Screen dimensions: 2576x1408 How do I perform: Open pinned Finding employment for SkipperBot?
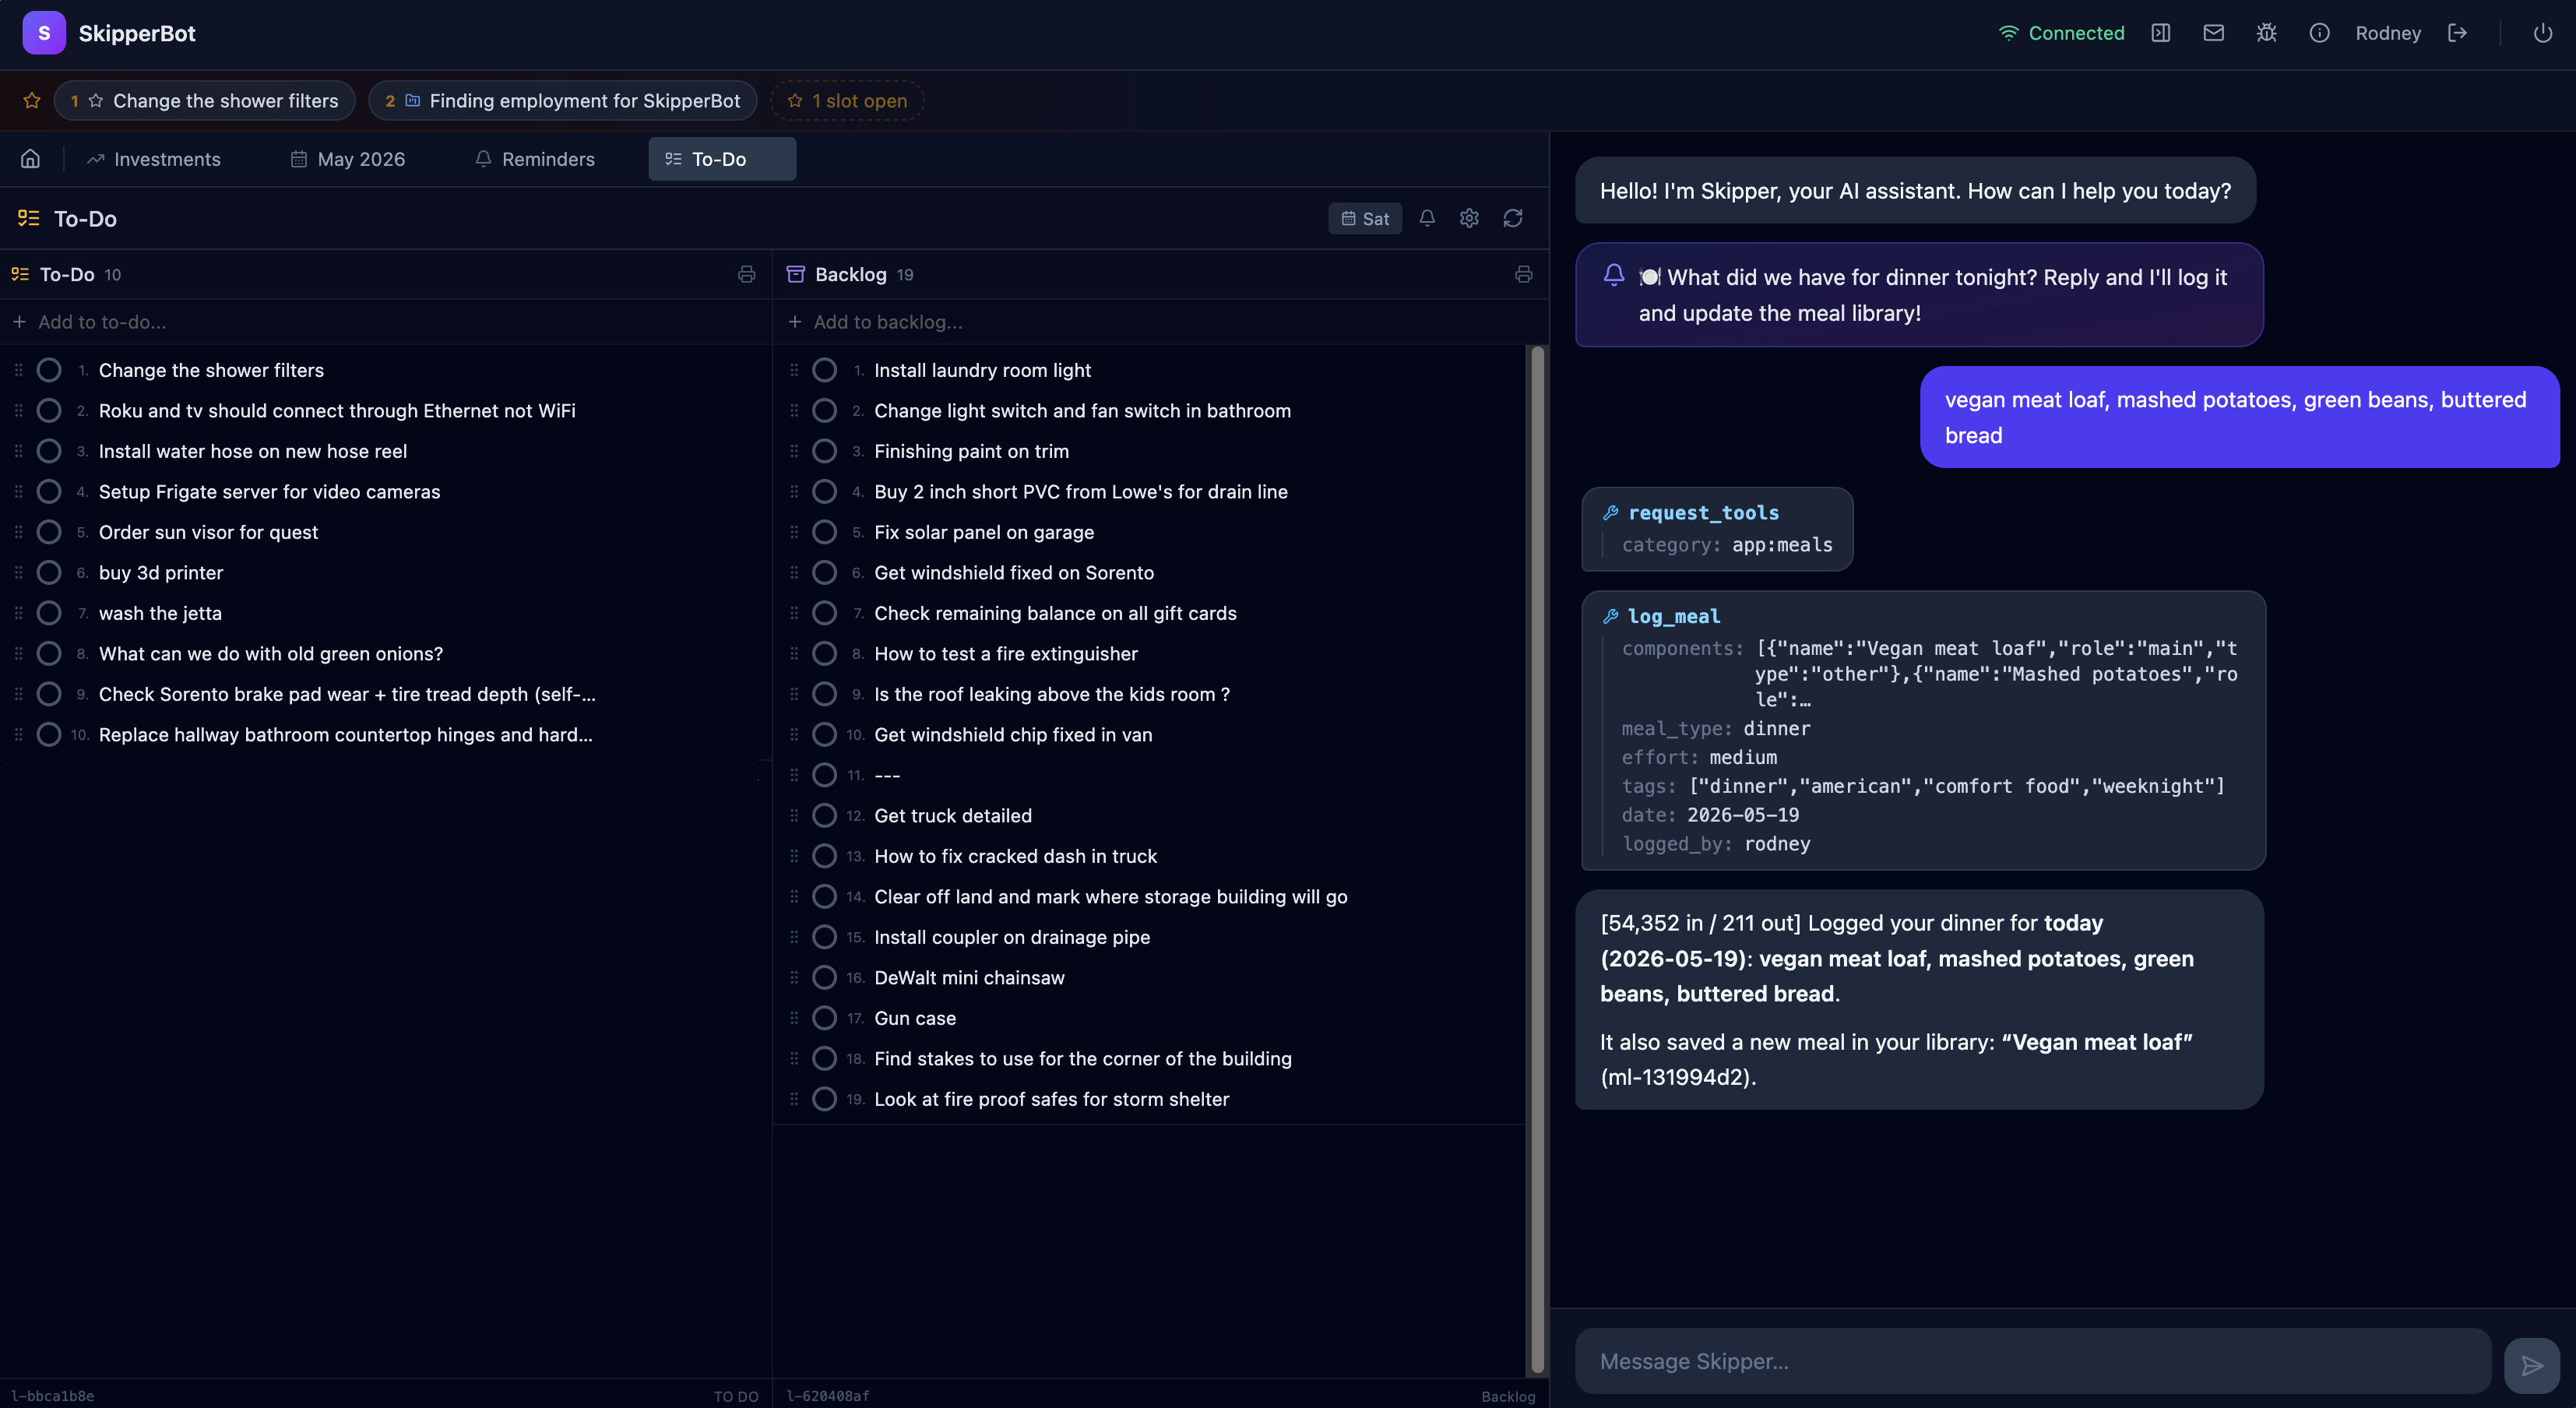[x=563, y=101]
